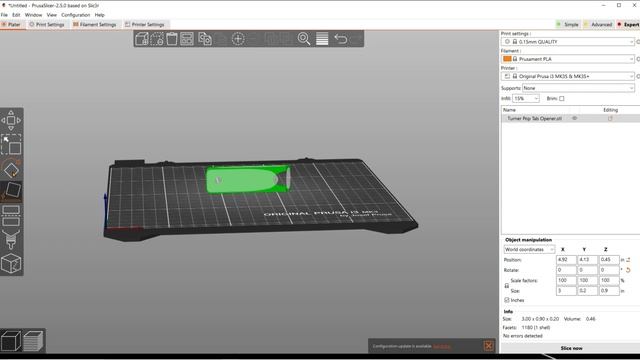The height and width of the screenshot is (360, 640).
Task: Select the Cut tool
Action: [x=11, y=216]
